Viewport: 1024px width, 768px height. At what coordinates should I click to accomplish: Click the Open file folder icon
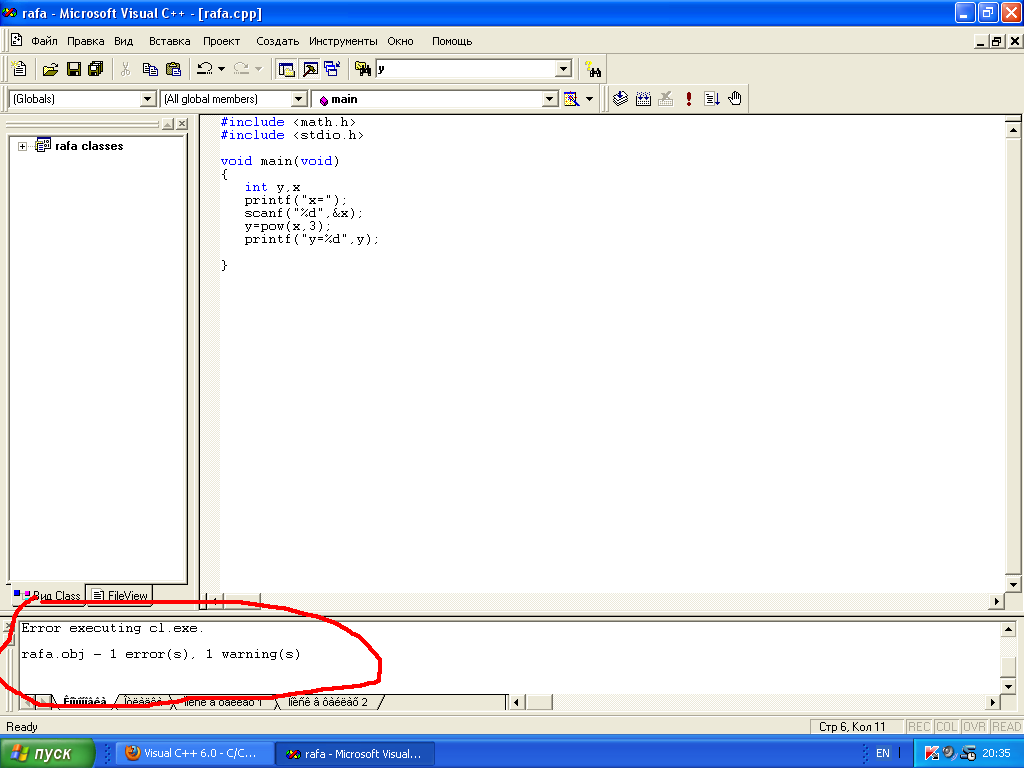click(50, 69)
